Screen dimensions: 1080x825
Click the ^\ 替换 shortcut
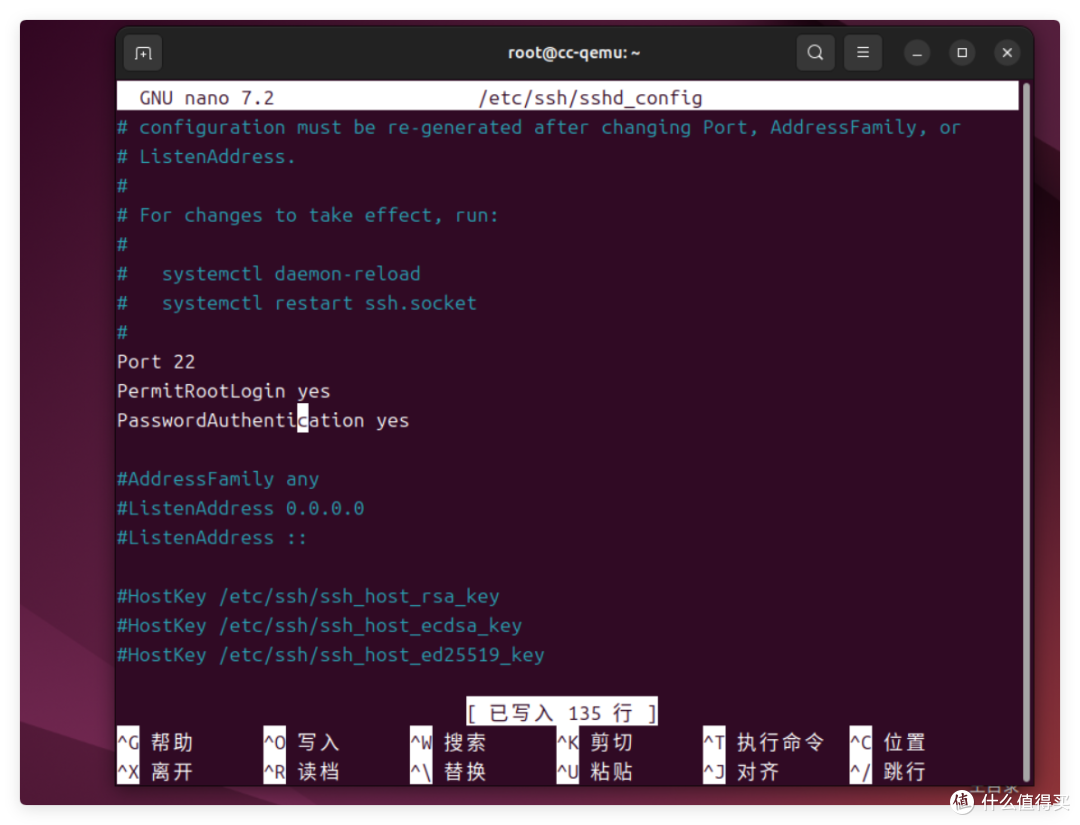[449, 771]
